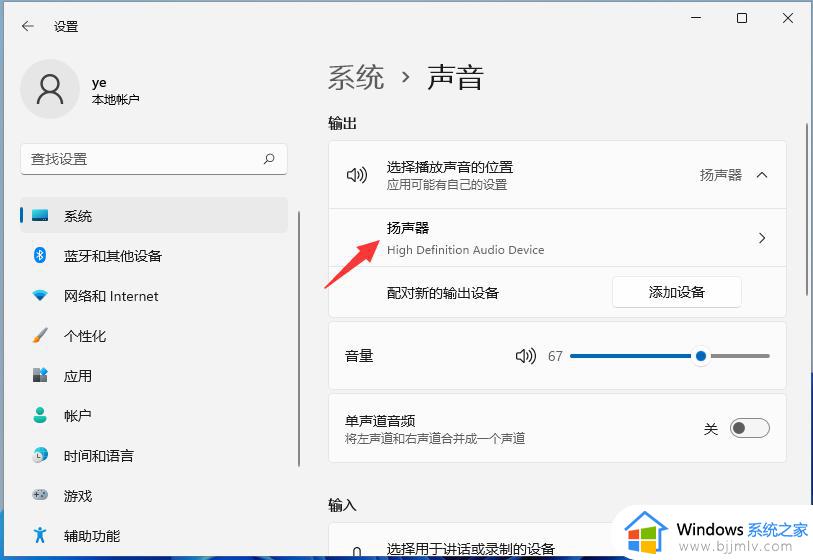Click the Gaming controller icon in sidebar

coord(40,495)
